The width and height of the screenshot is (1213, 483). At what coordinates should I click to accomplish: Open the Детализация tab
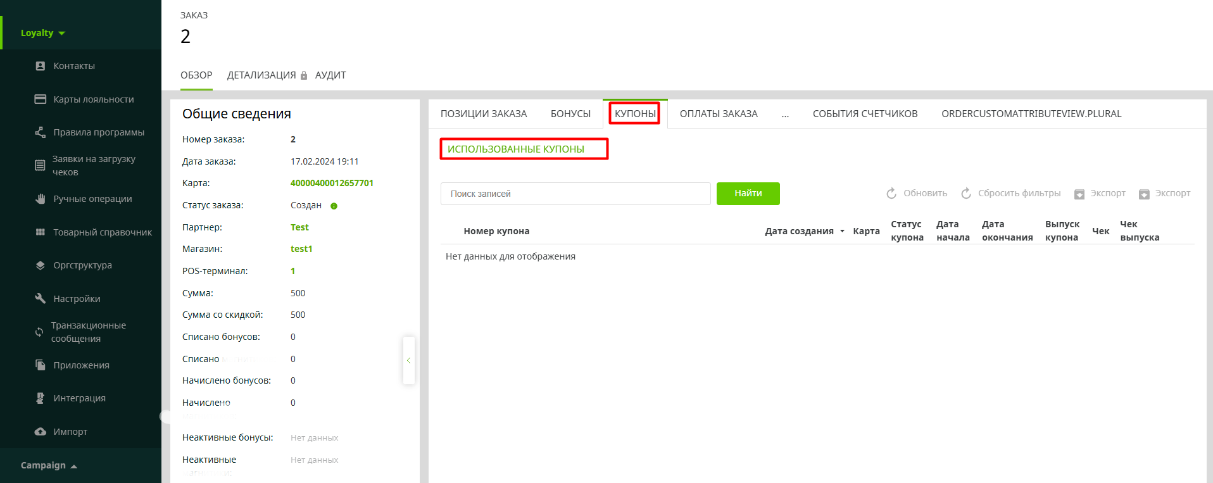point(261,75)
